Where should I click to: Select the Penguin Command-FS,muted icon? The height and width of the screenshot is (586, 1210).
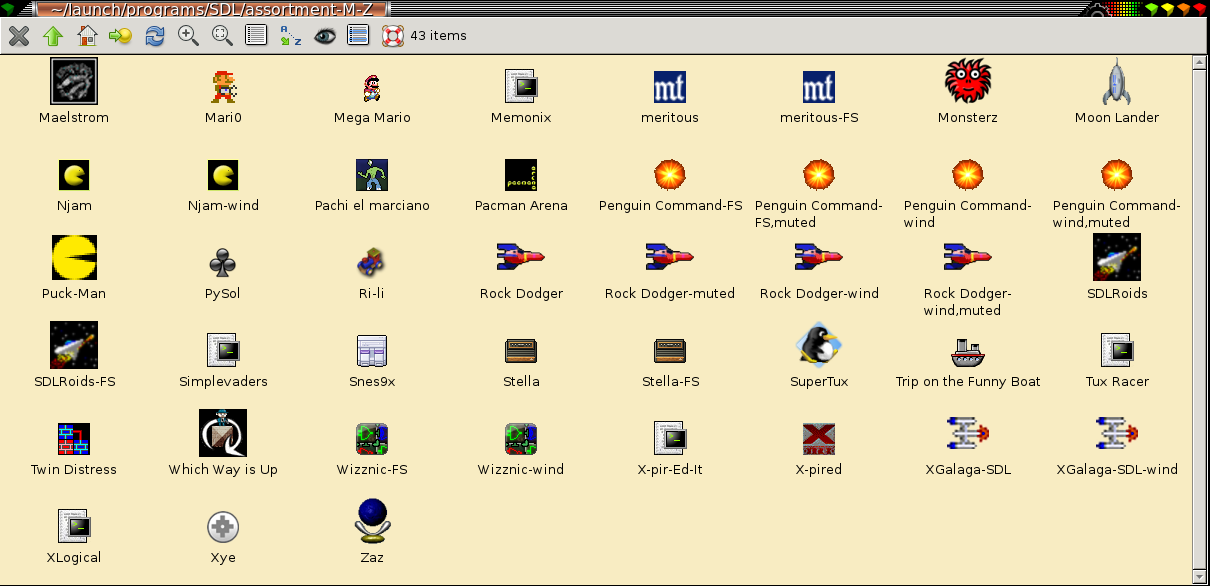click(x=819, y=175)
